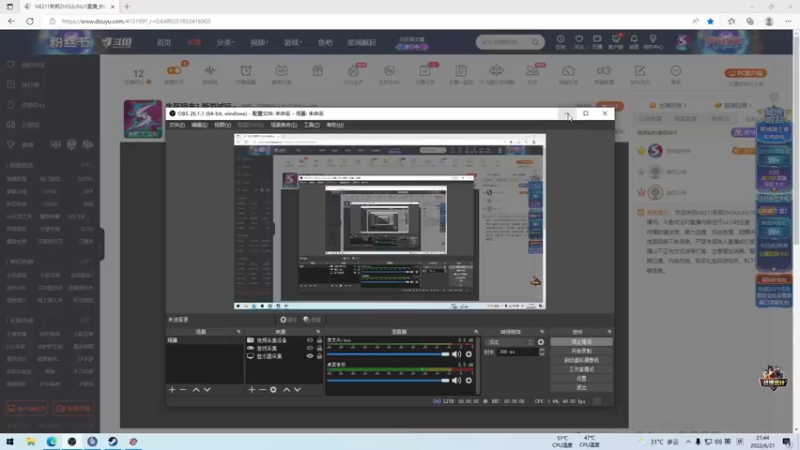Open the 视图(V) menu in OBS
The width and height of the screenshot is (800, 450).
(222, 125)
